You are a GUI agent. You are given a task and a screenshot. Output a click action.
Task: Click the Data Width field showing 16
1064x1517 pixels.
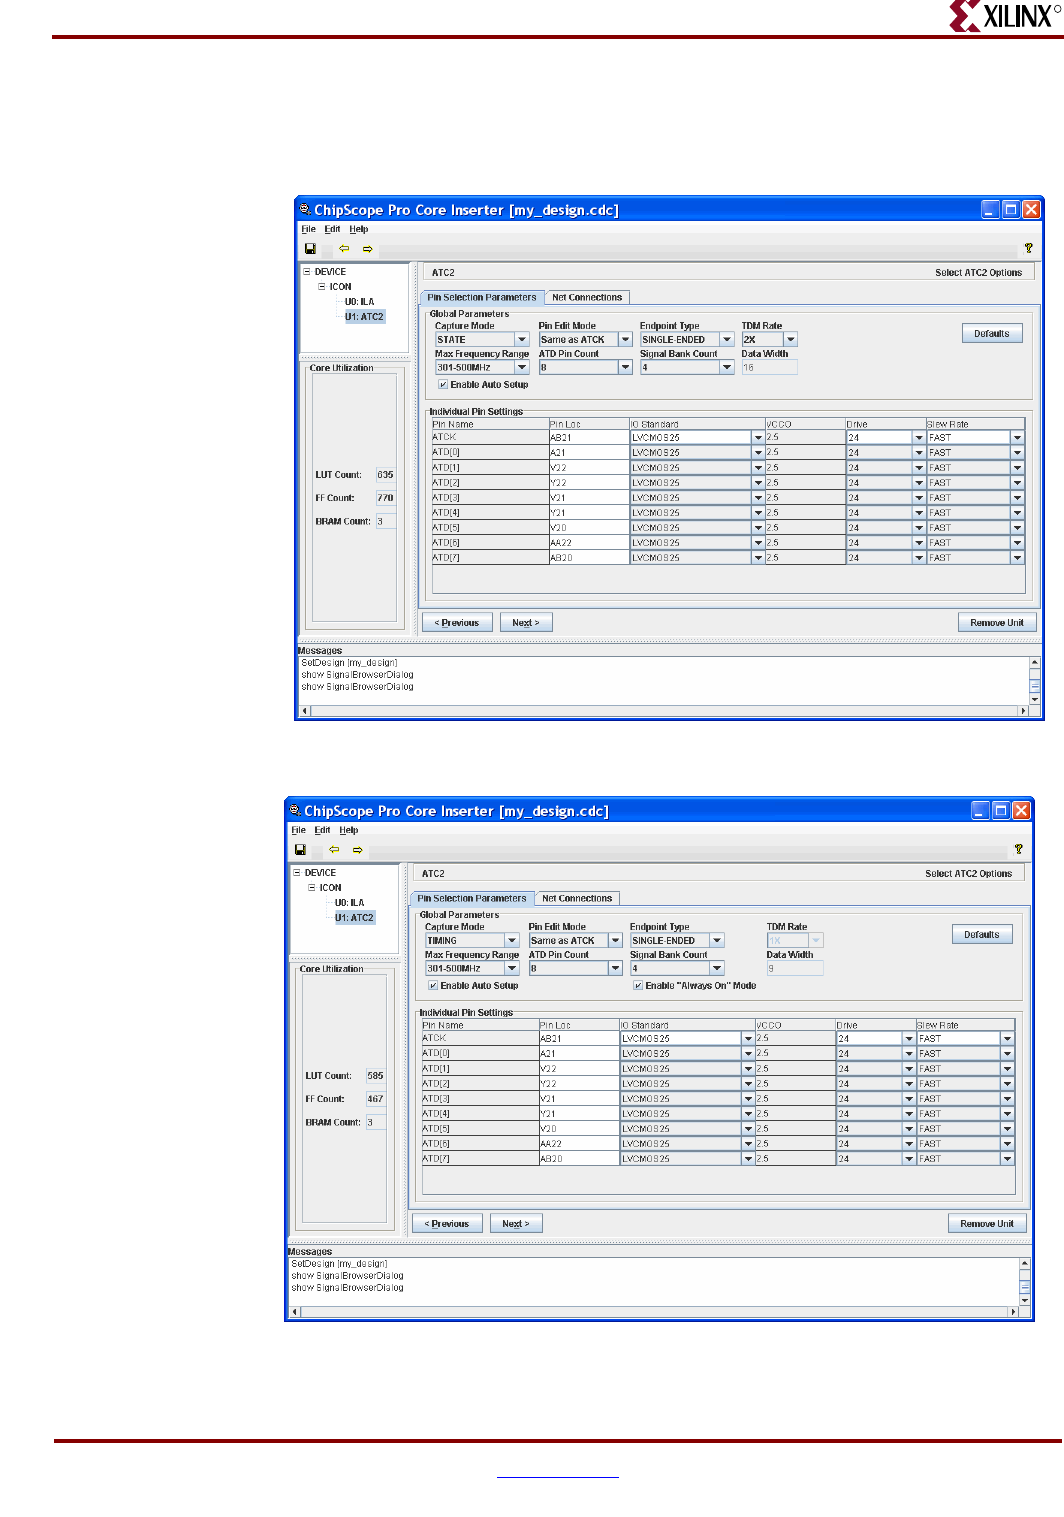coord(769,368)
